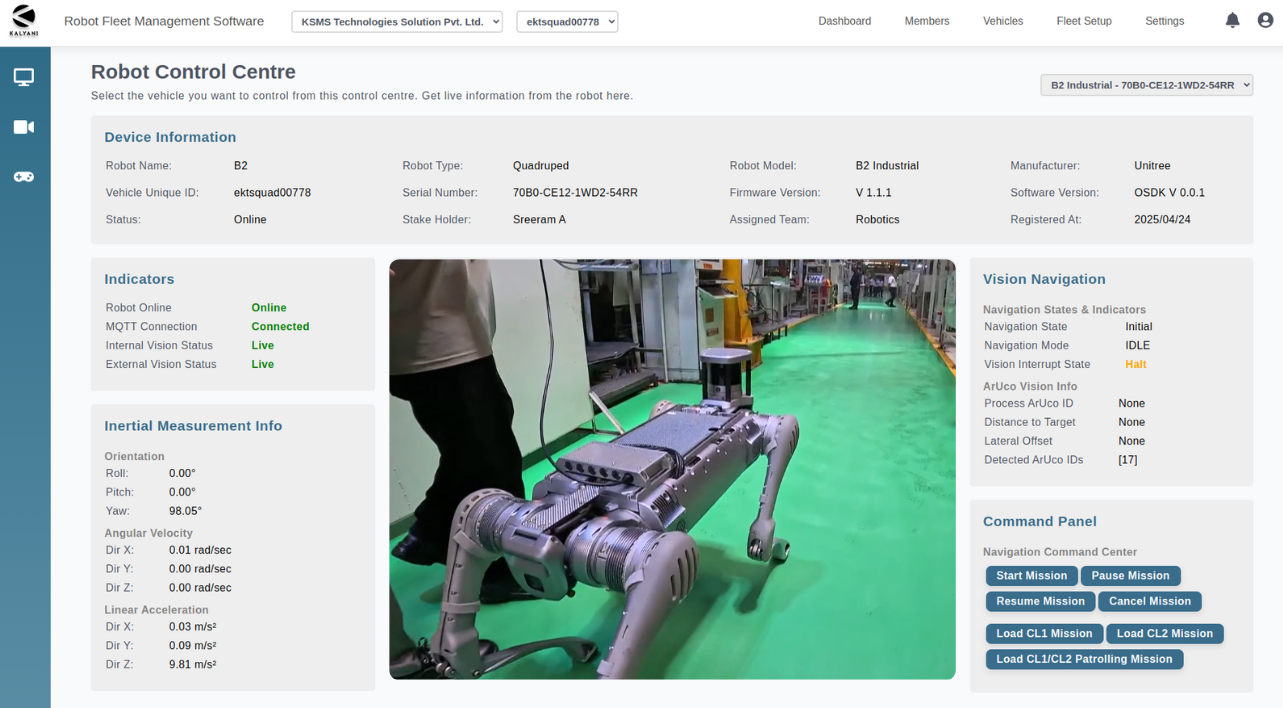This screenshot has width=1283, height=708.
Task: Cancel the mission with Cancel Mission
Action: [x=1149, y=602]
